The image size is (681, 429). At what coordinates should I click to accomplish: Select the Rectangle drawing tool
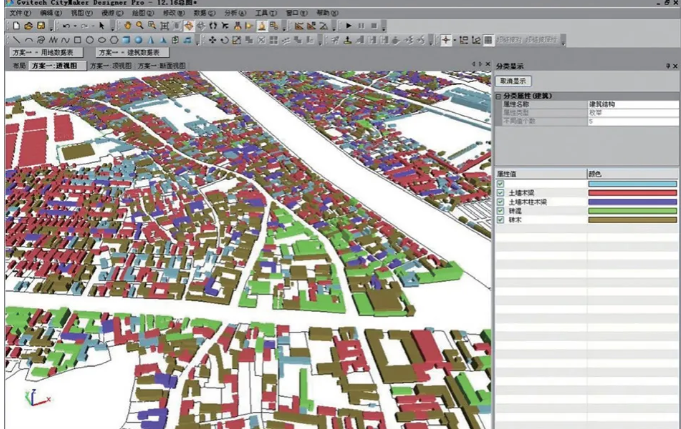[77, 40]
